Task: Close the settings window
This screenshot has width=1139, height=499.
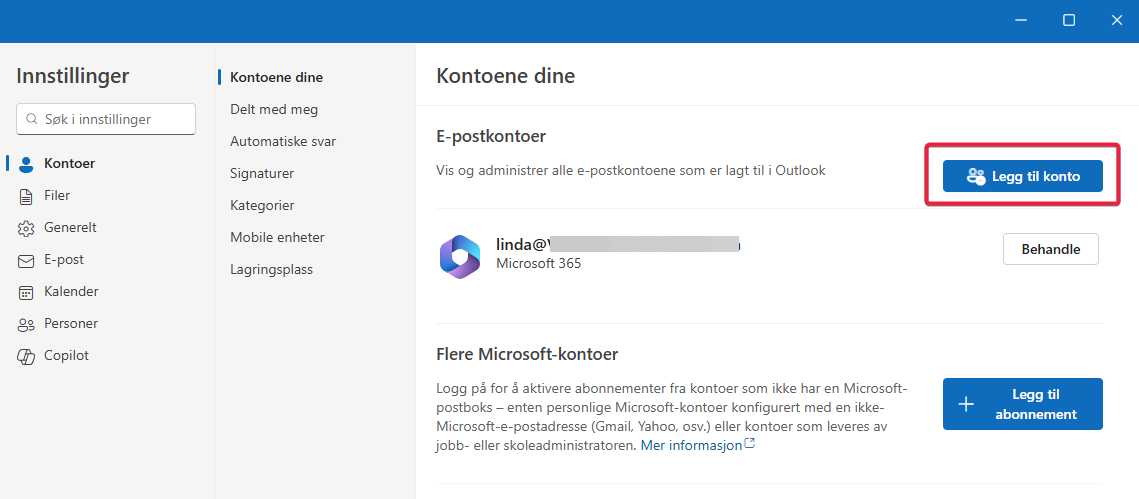Action: tap(1116, 20)
